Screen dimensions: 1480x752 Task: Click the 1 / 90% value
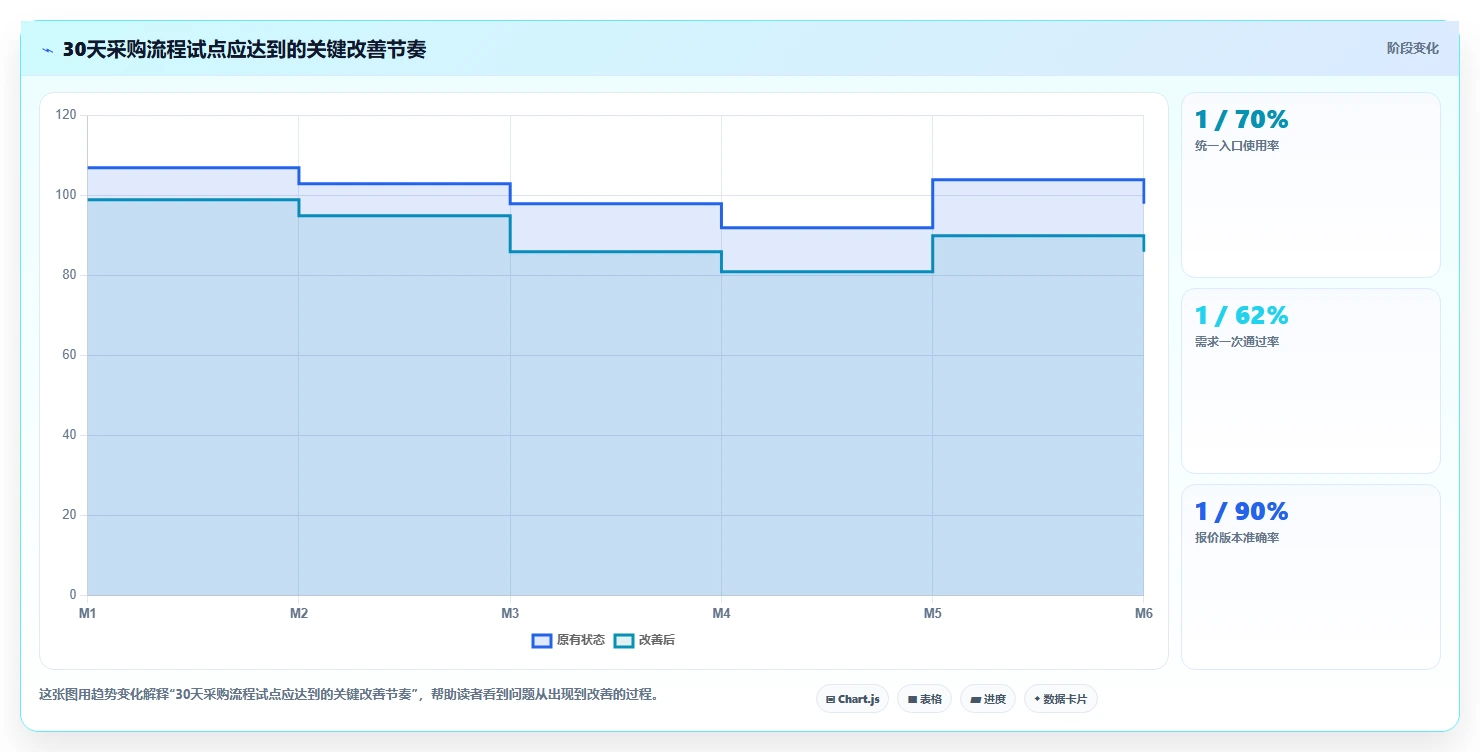1241,511
